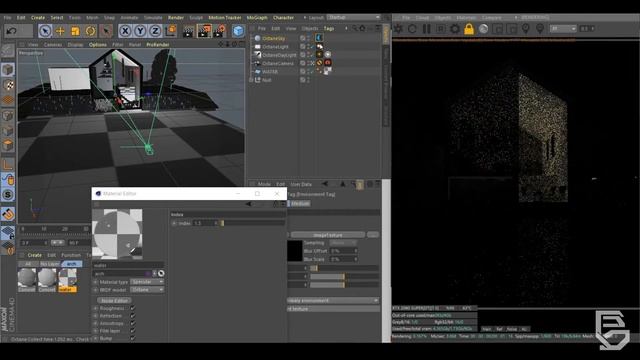Select WATER object row
The image size is (640, 360).
click(270, 71)
